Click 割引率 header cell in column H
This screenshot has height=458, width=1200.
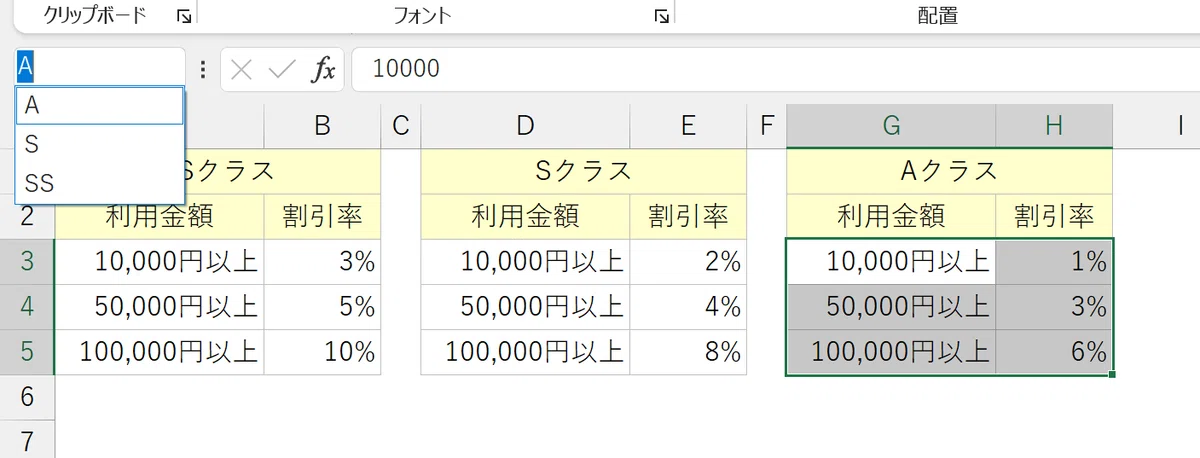[1054, 216]
